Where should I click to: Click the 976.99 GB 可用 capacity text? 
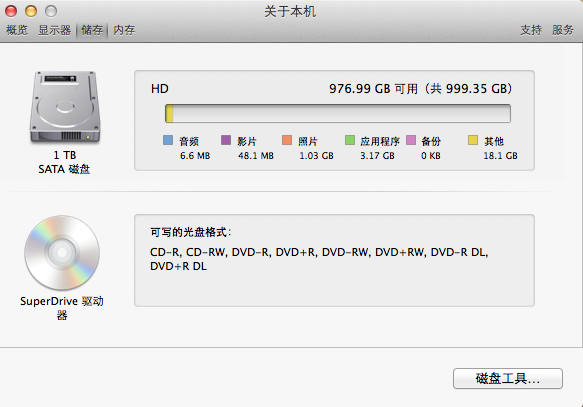click(373, 89)
